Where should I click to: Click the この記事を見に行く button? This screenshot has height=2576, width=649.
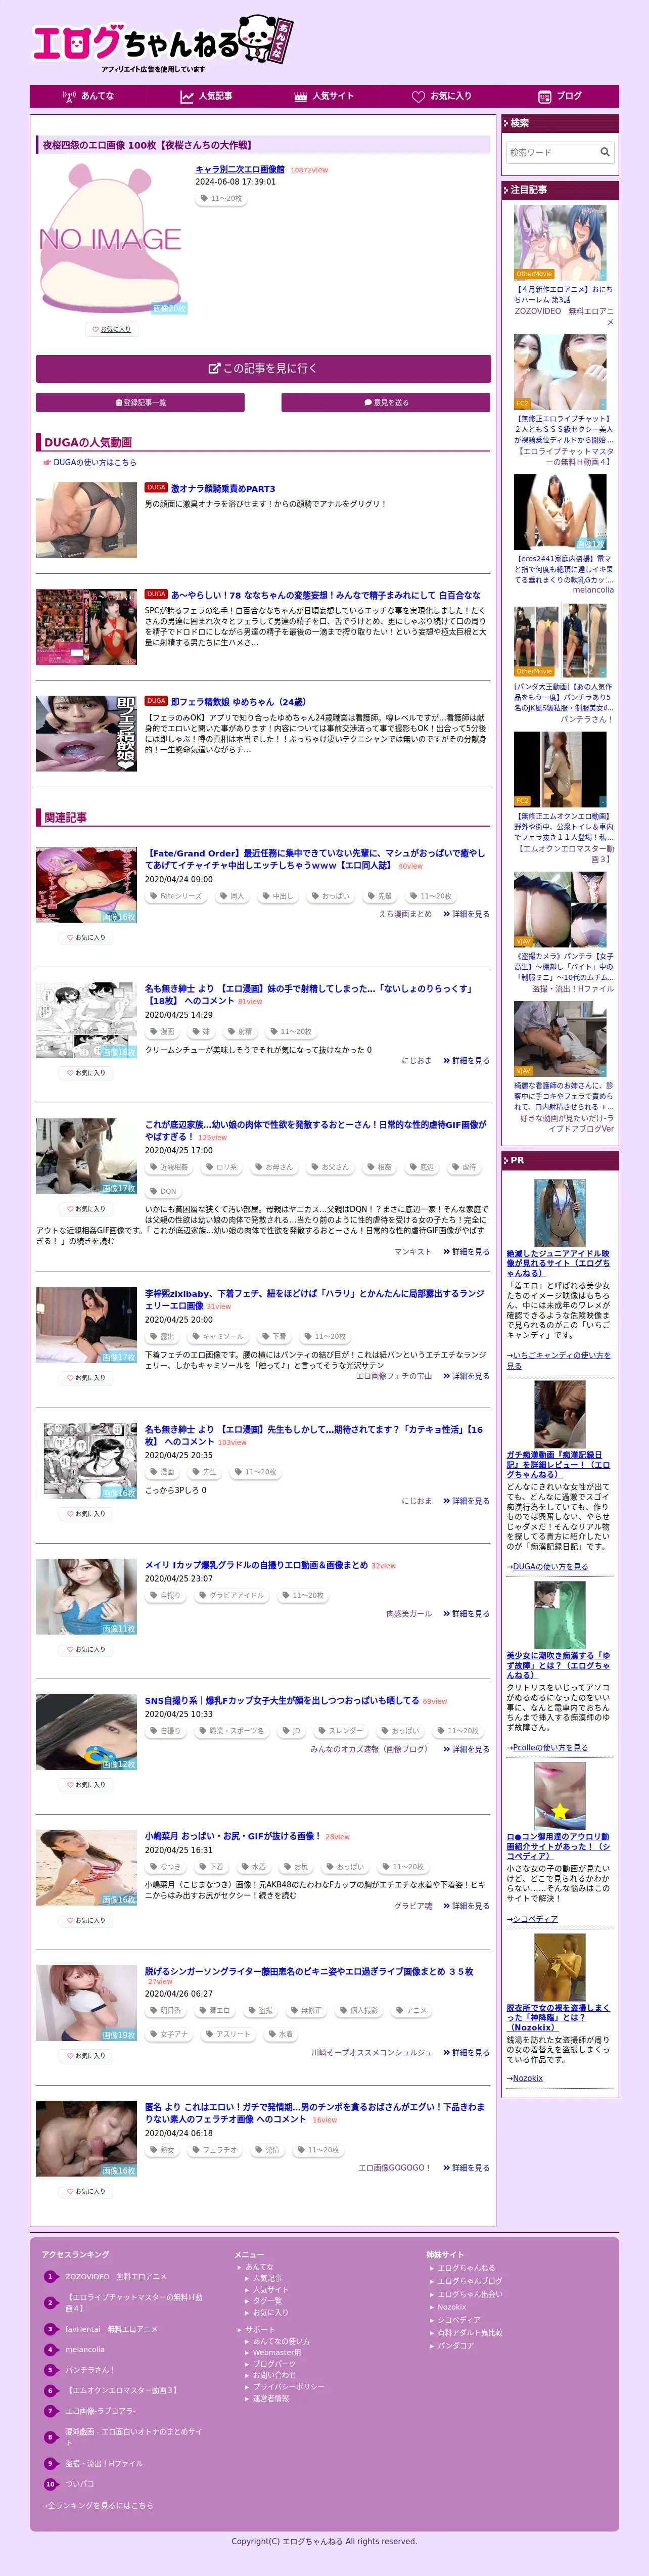pos(263,368)
